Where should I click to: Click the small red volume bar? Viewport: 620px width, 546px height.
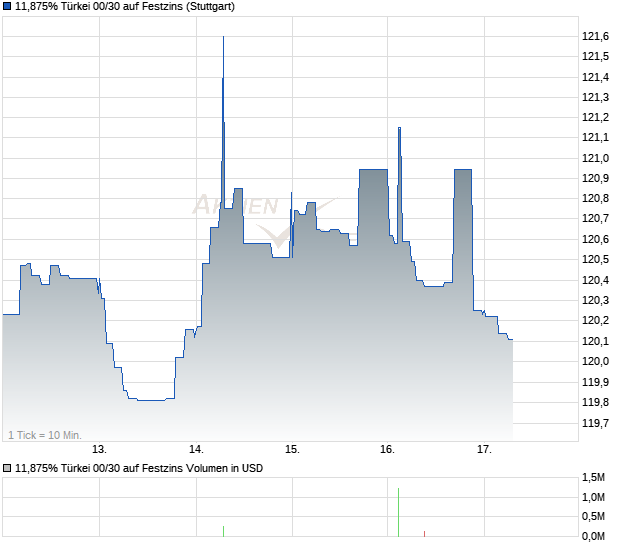coord(424,534)
